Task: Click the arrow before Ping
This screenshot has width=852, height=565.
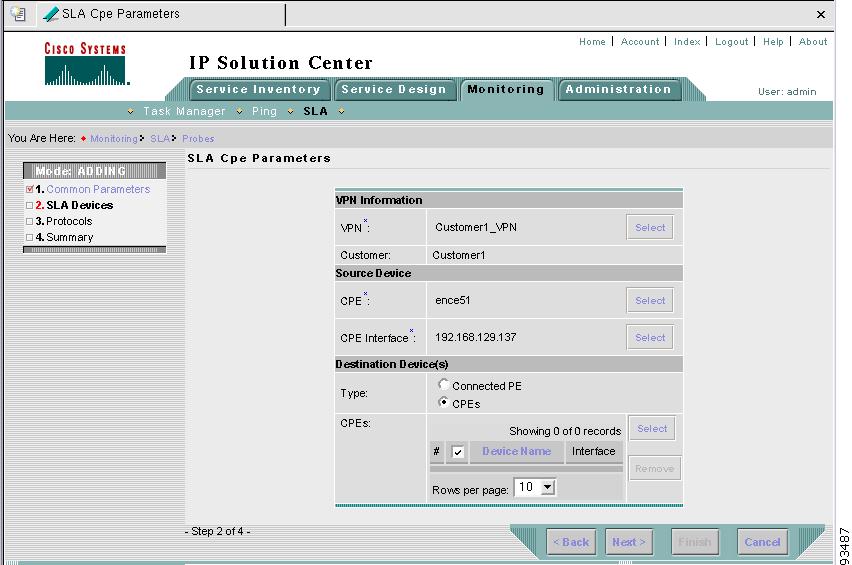Action: tap(240, 112)
